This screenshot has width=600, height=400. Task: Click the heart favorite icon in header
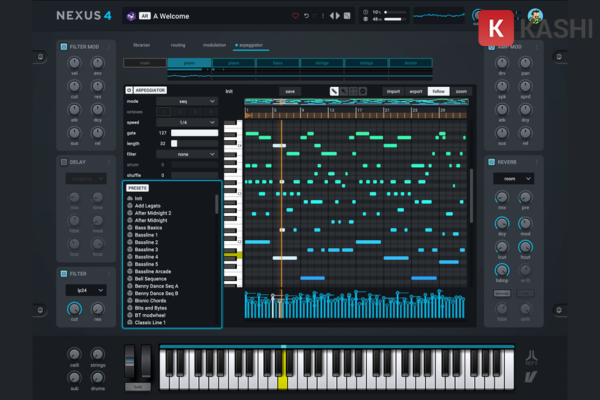click(x=295, y=16)
